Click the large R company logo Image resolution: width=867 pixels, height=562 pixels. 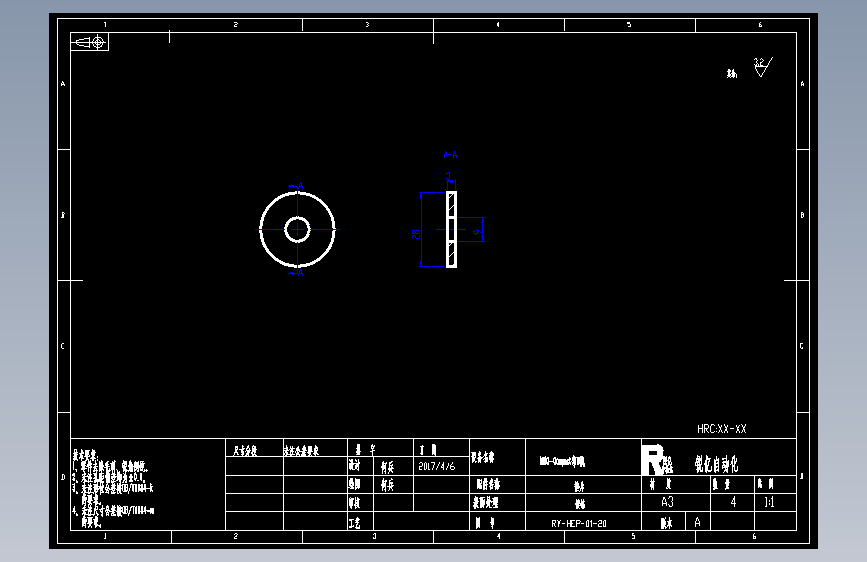652,460
